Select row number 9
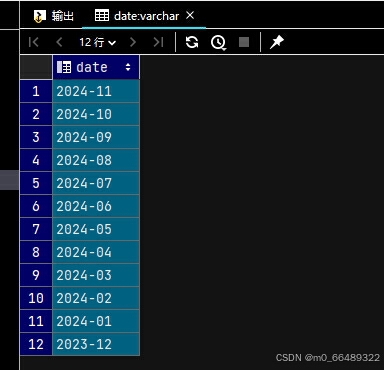 pos(36,275)
